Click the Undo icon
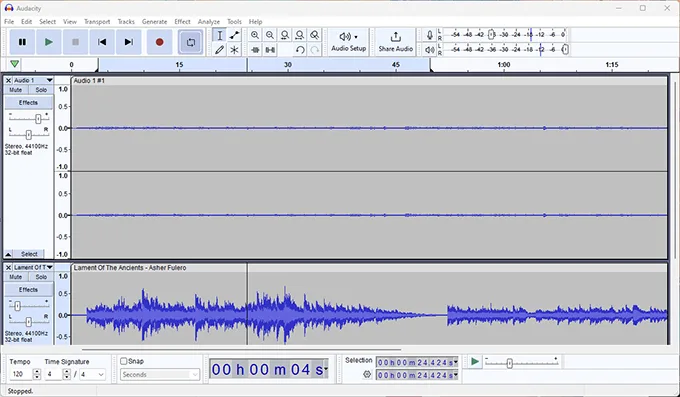 300,50
